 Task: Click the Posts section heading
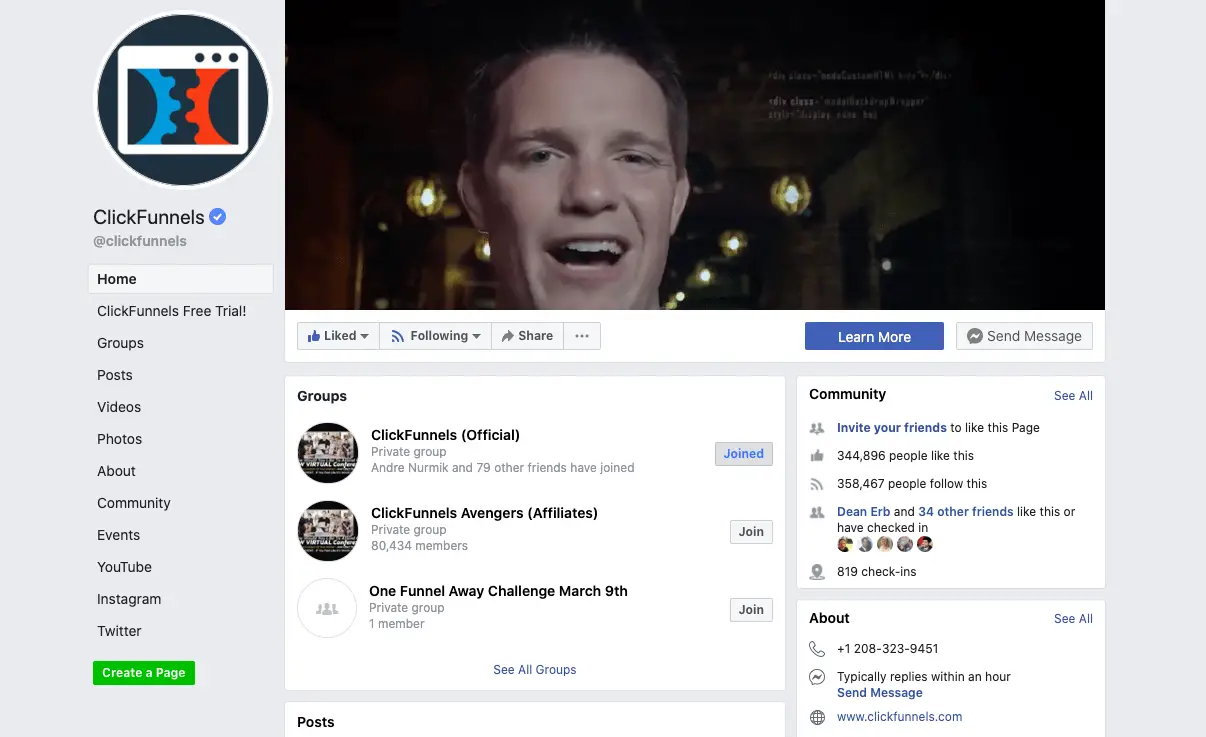point(316,722)
